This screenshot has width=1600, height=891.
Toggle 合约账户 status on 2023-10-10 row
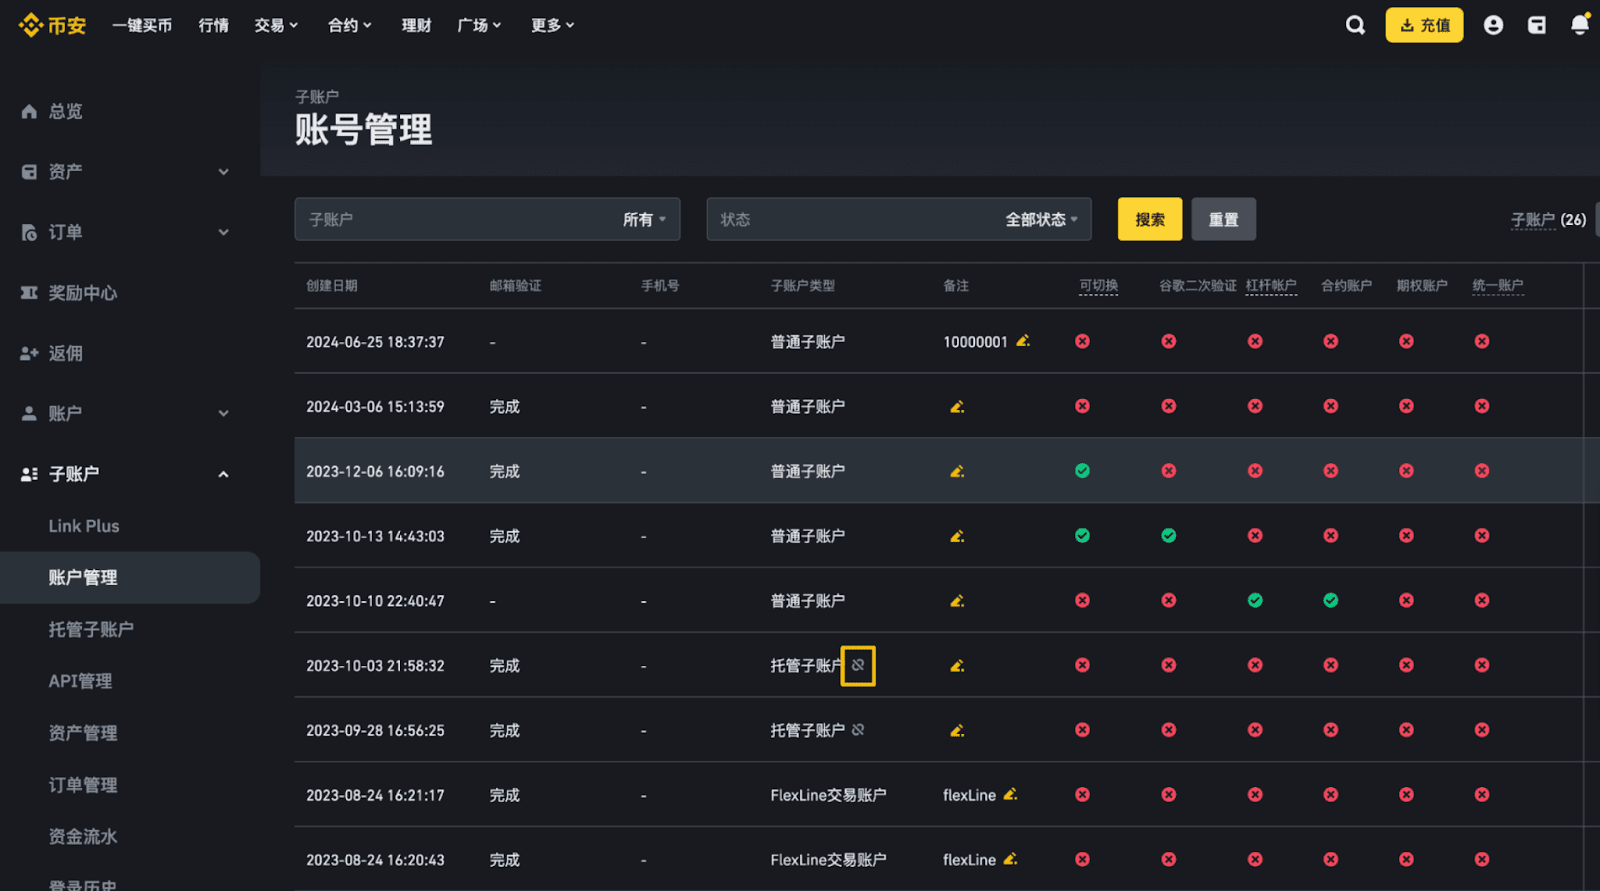(1330, 601)
